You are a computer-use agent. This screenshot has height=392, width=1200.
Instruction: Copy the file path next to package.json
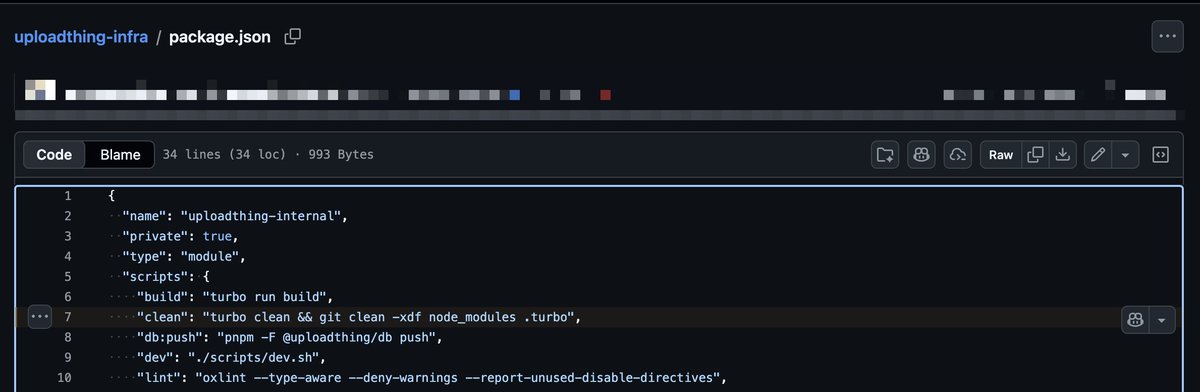click(293, 36)
